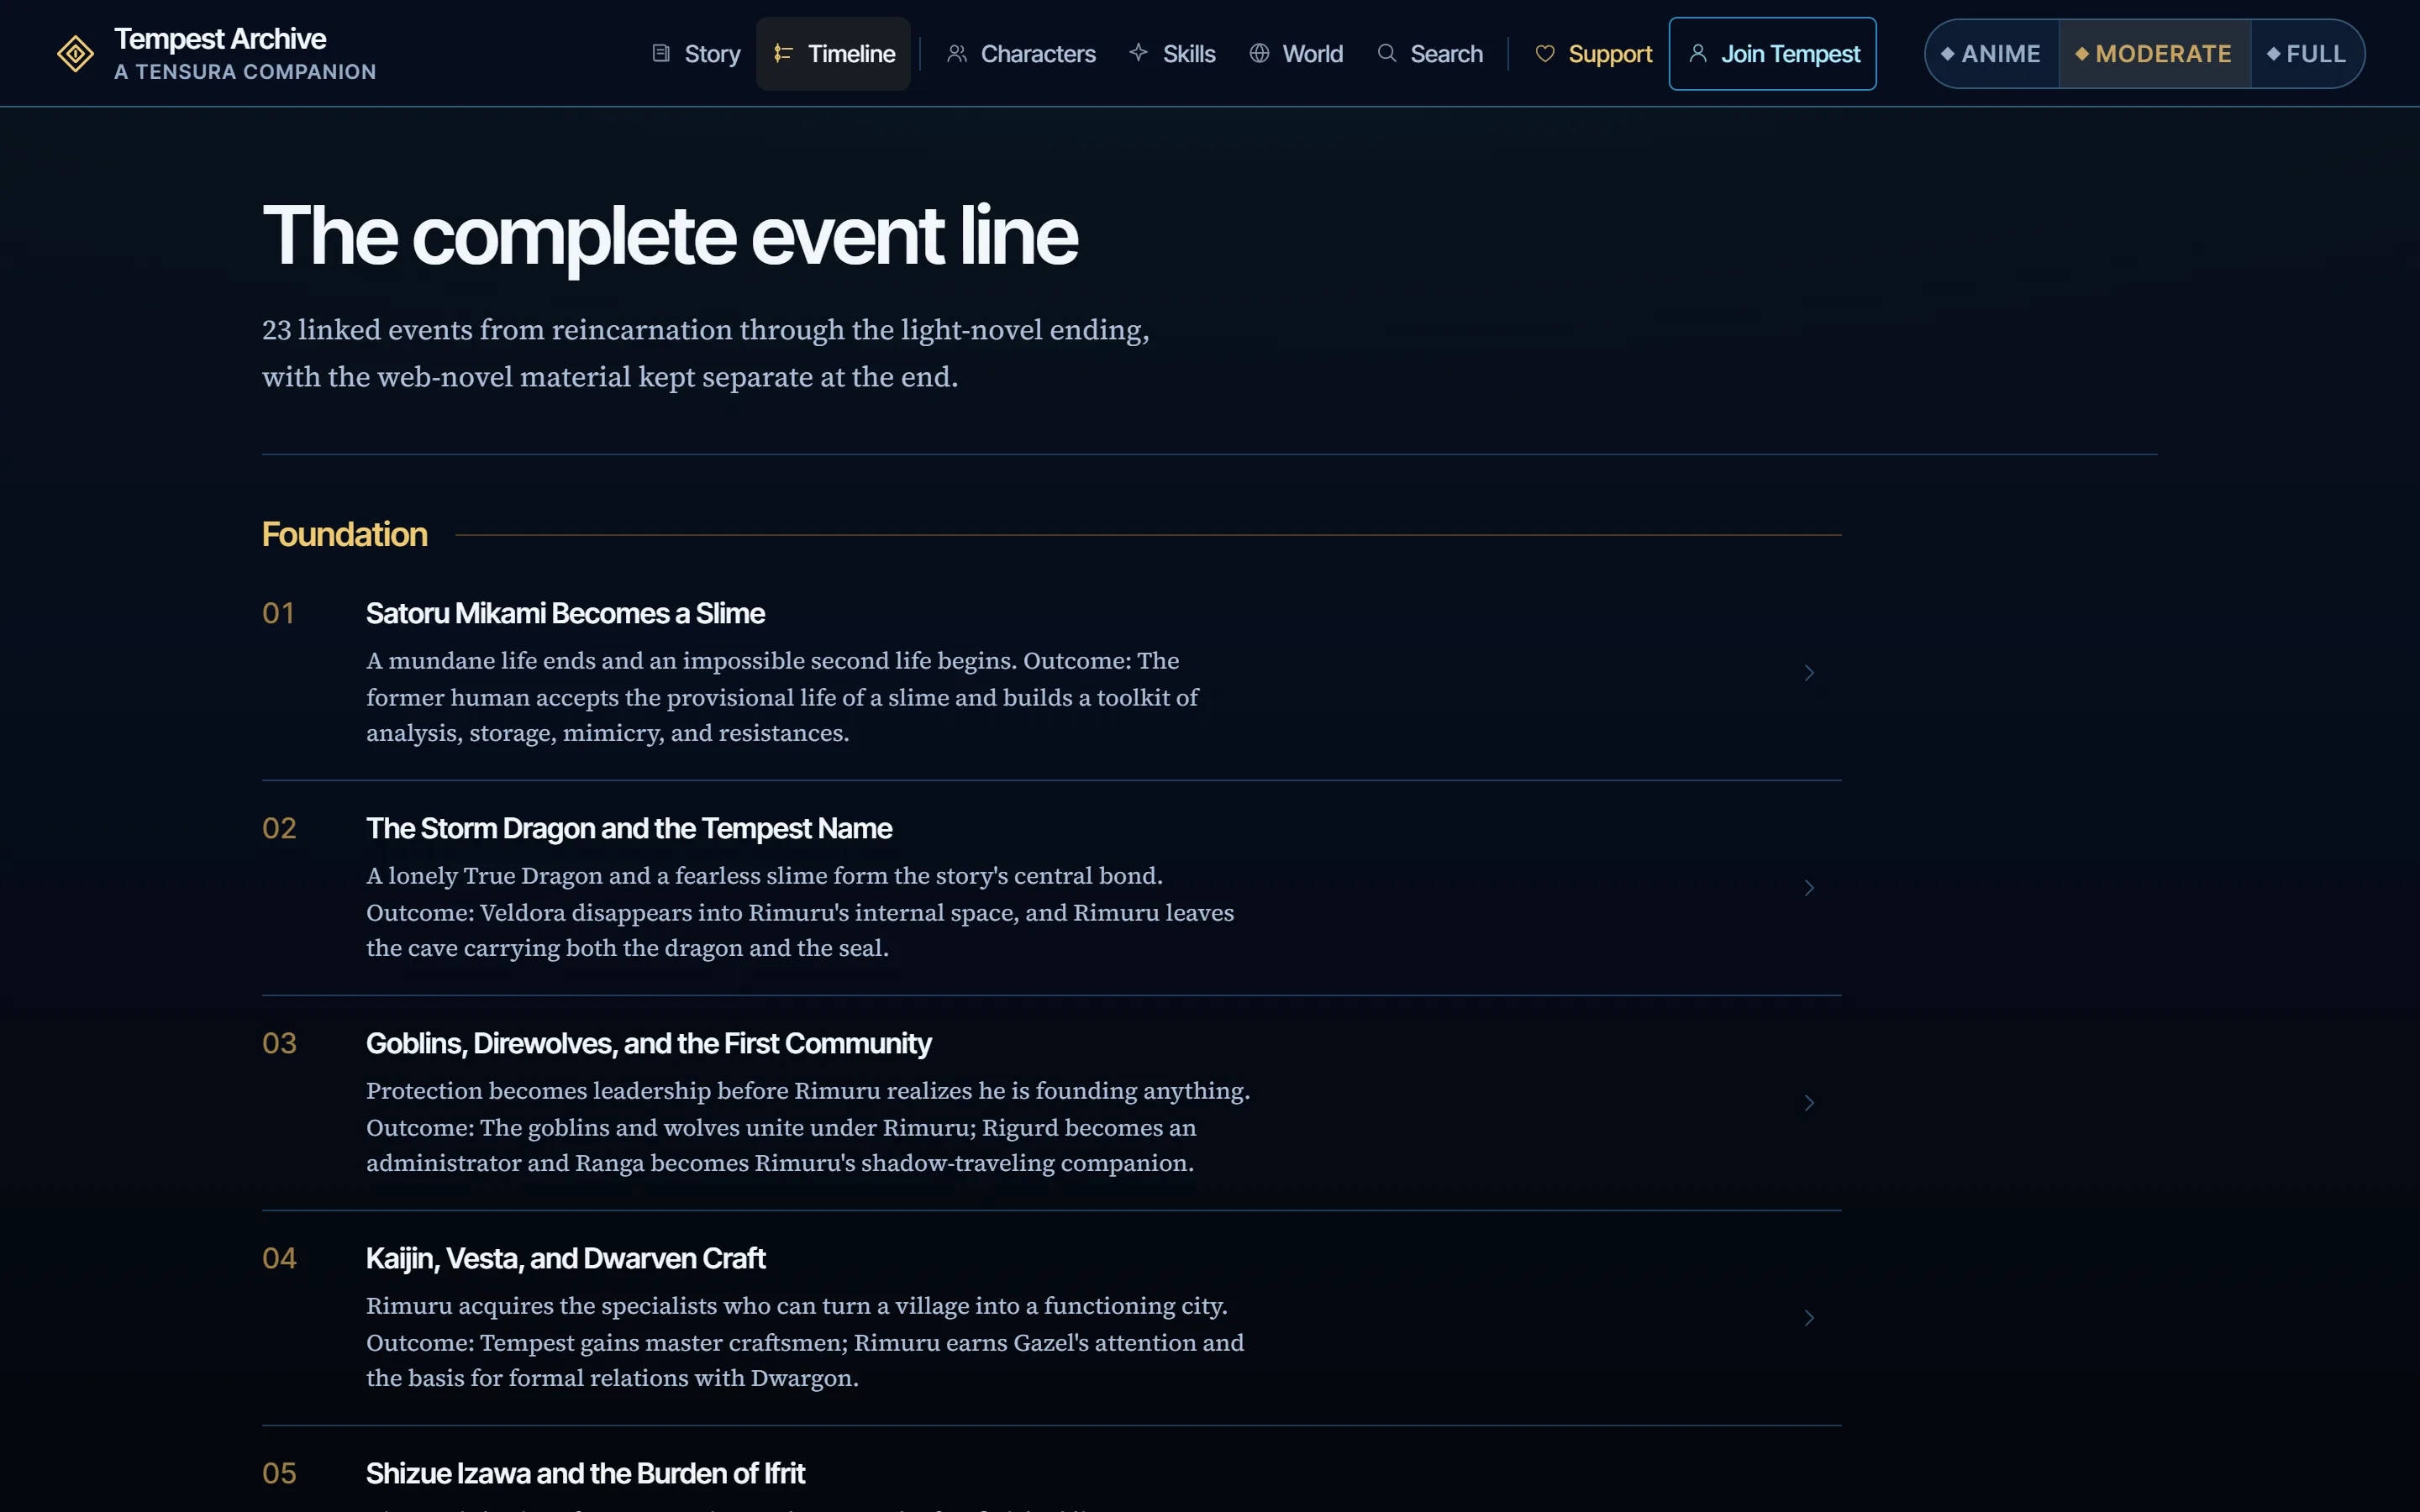Expand the Goblins, Direwolves event chevron
Viewport: 2420px width, 1512px height.
point(1809,1103)
